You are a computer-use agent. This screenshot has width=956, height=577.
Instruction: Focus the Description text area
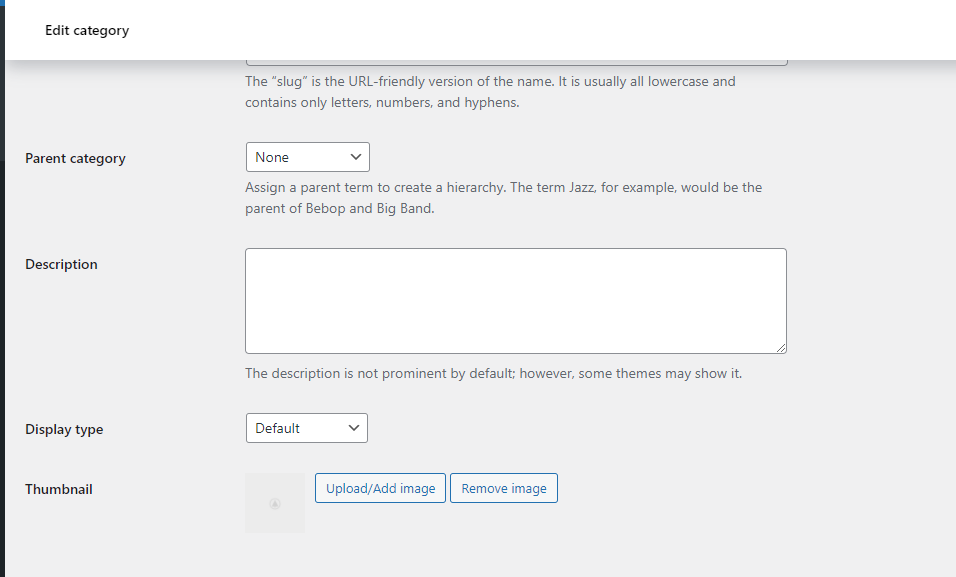516,301
